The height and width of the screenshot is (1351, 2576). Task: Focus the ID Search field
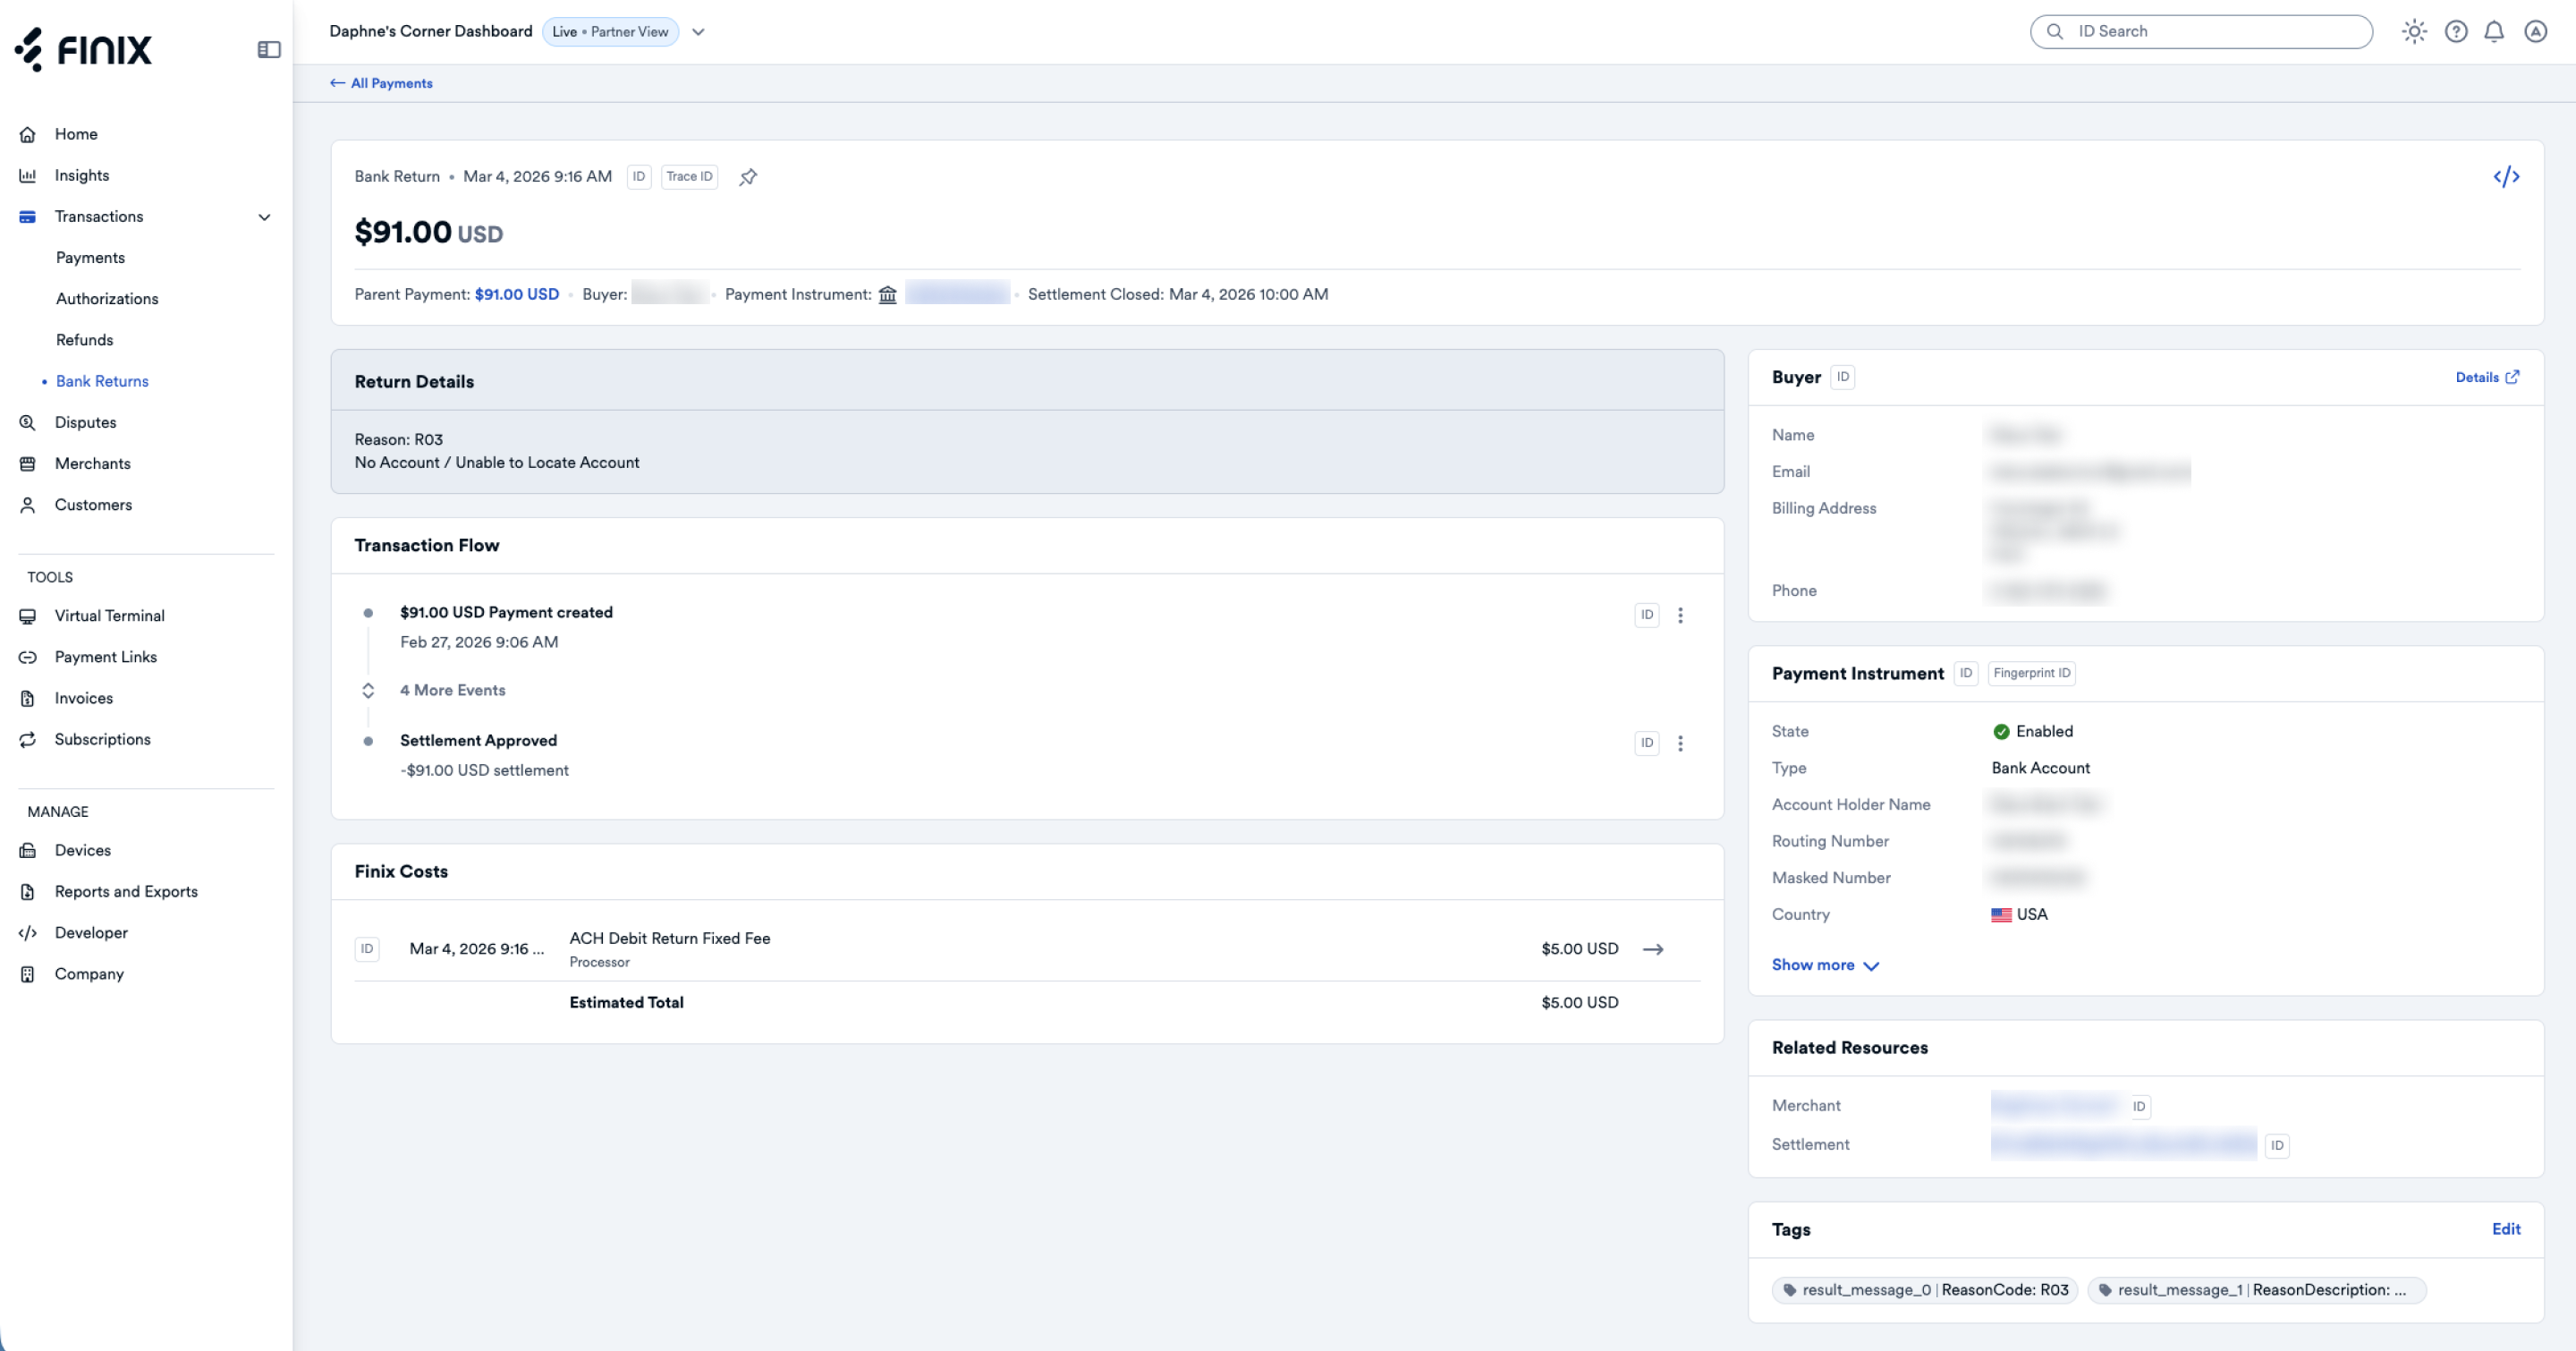tap(2201, 31)
